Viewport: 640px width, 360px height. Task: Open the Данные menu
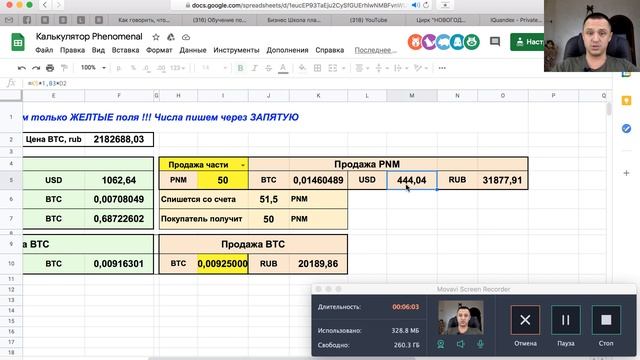coord(193,50)
